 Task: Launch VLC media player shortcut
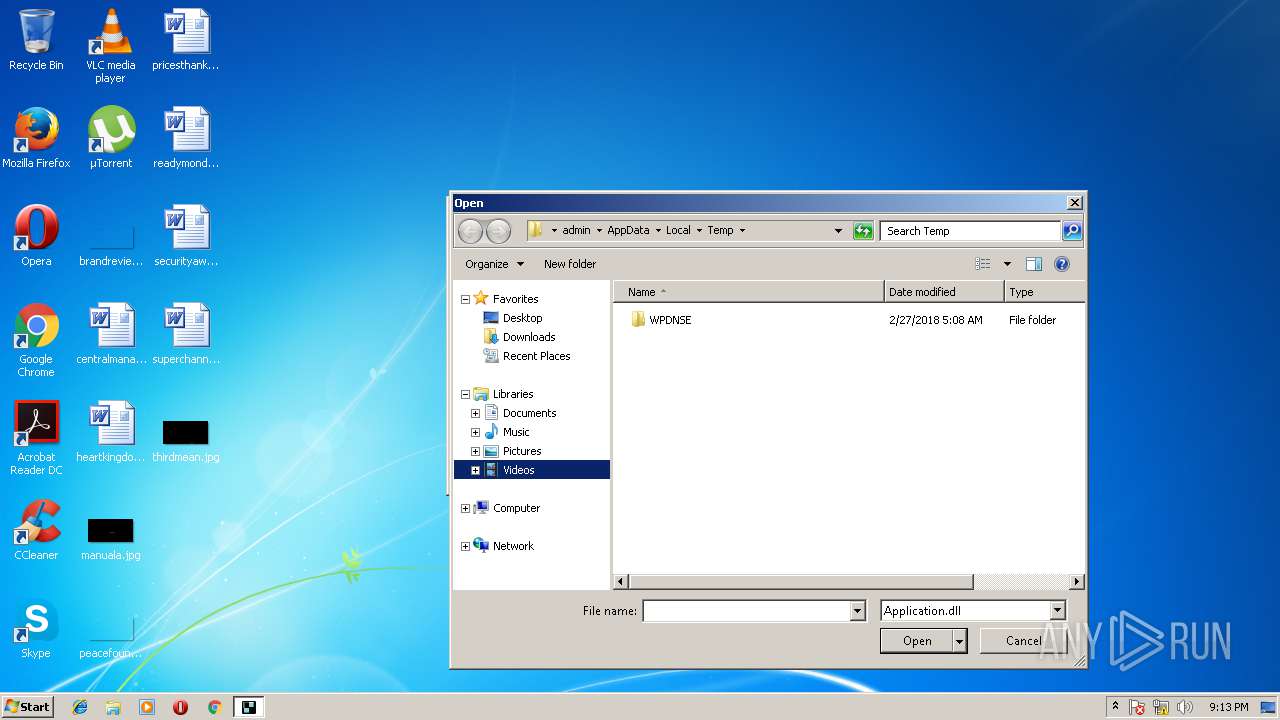point(111,45)
